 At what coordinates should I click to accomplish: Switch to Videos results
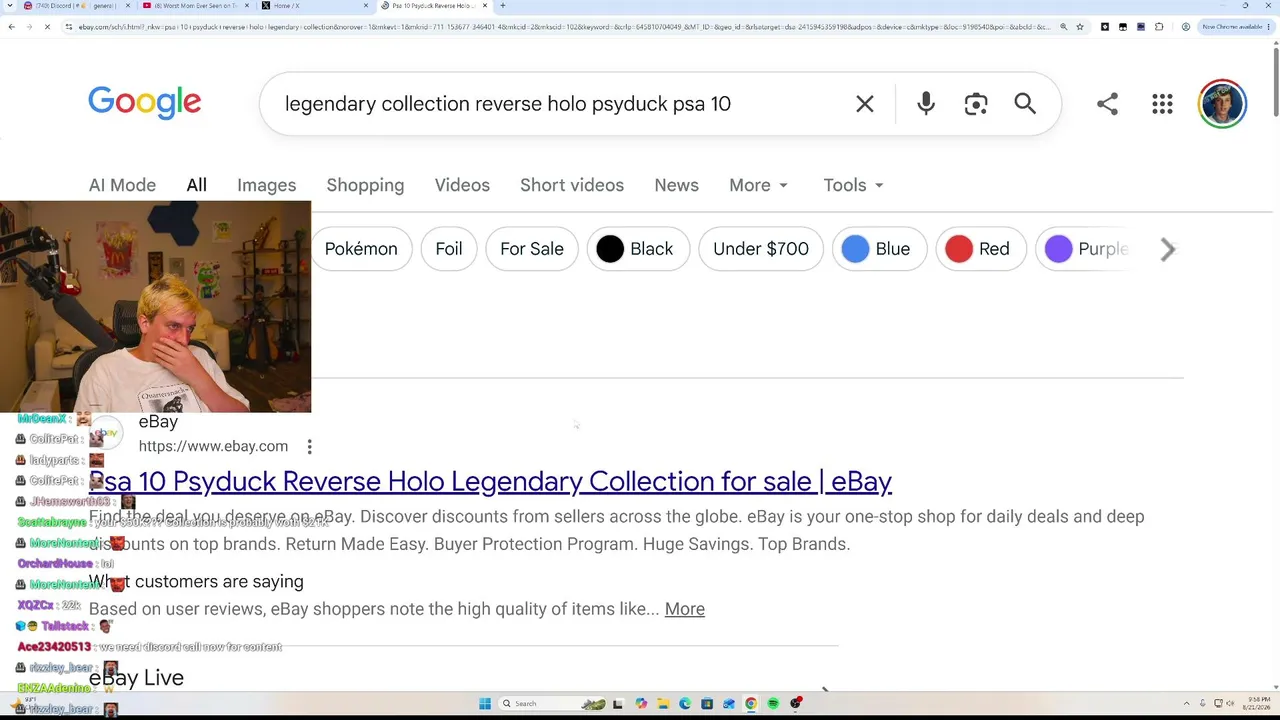462,185
